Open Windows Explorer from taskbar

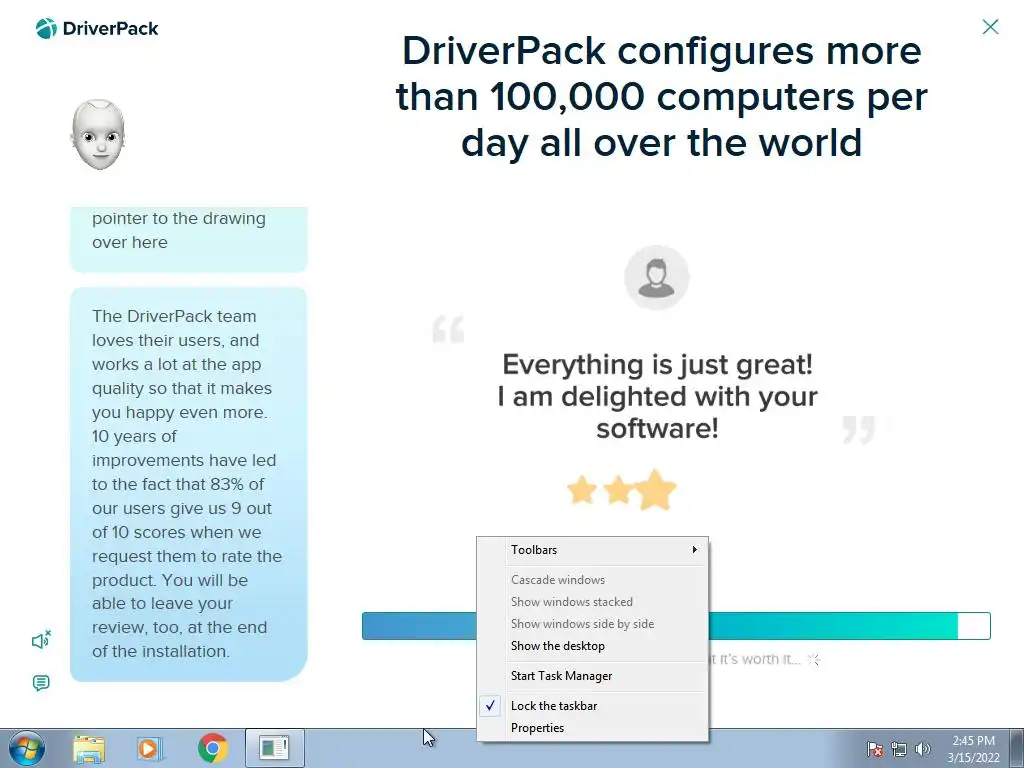tap(89, 748)
